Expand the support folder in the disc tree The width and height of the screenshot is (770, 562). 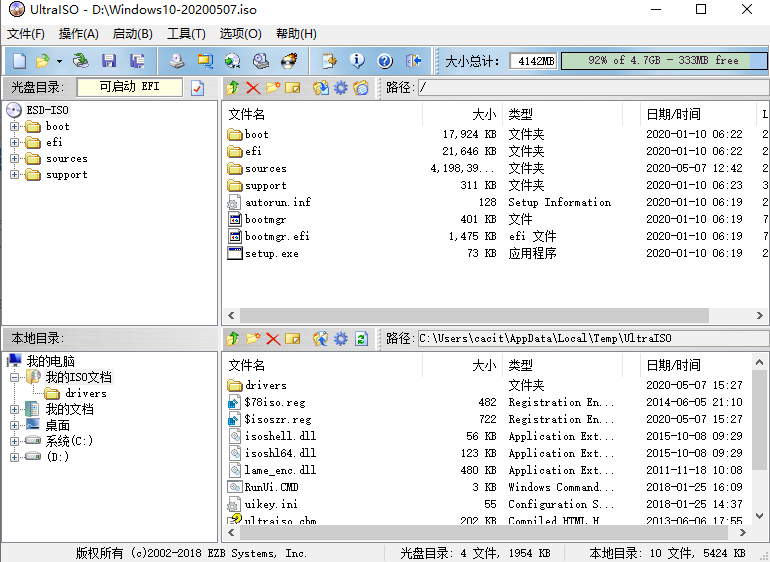click(14, 174)
